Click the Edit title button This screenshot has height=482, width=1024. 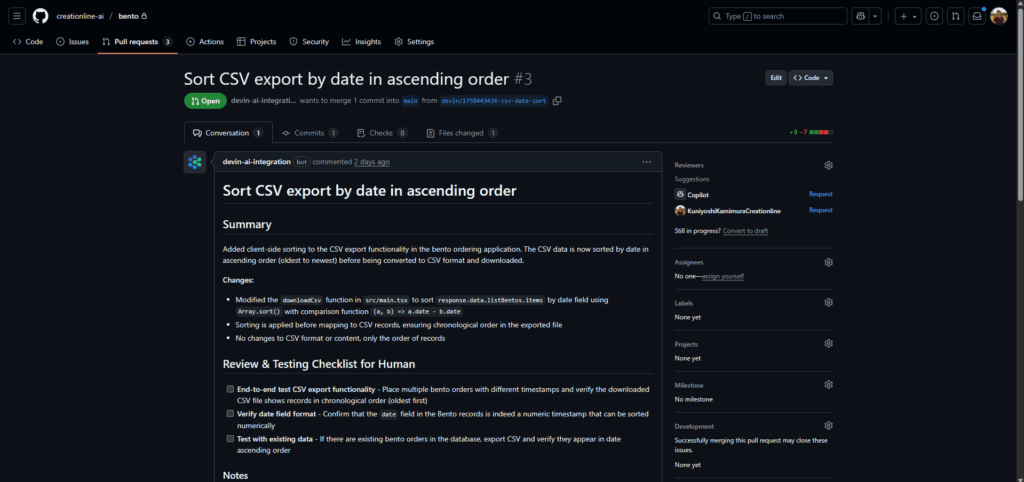(x=775, y=78)
